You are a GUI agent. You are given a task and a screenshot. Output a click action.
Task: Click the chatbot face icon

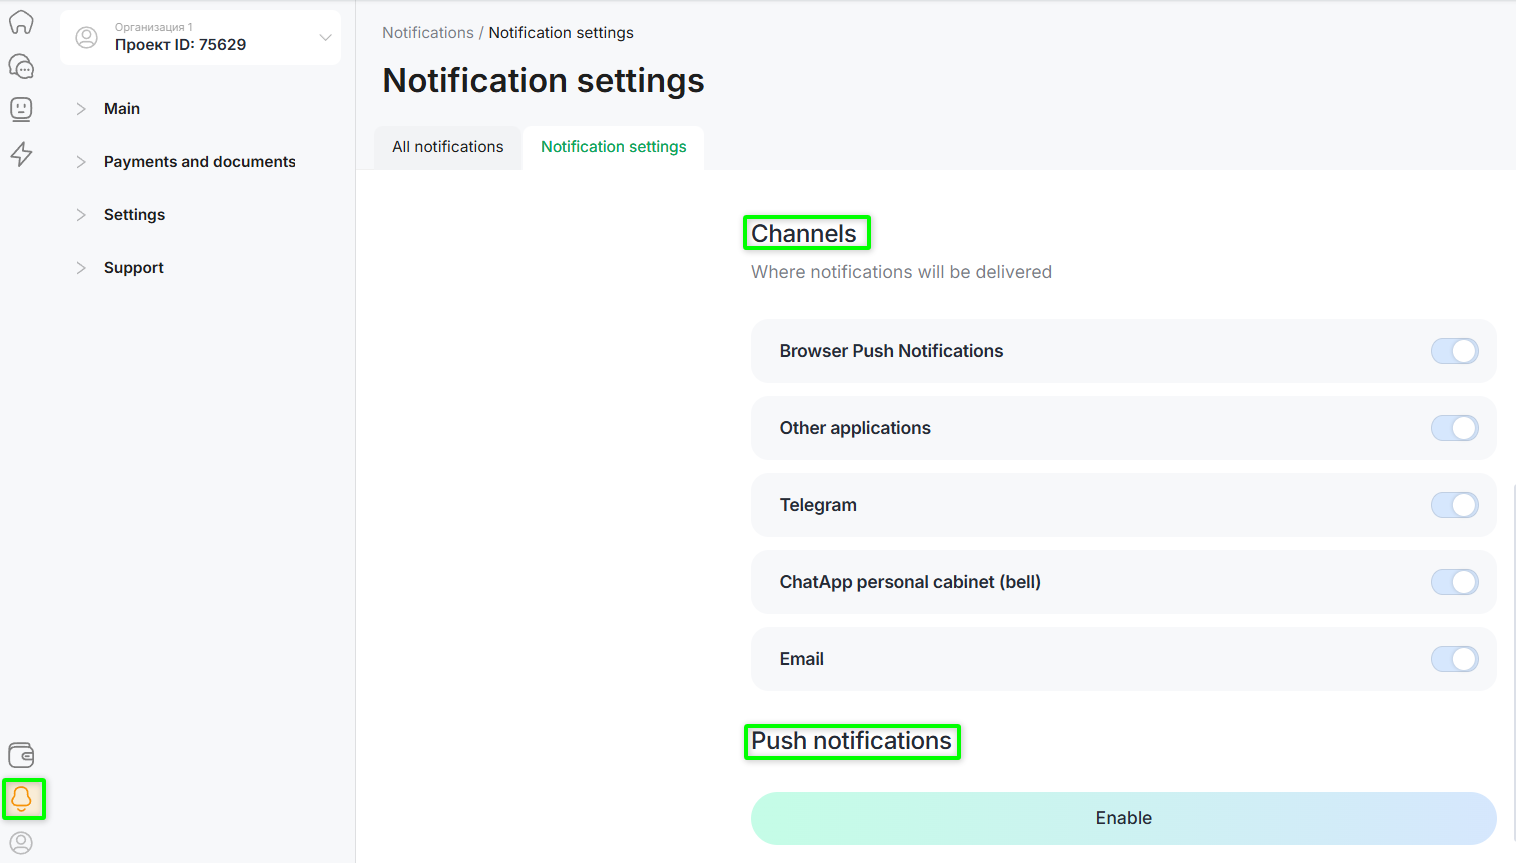coord(21,109)
